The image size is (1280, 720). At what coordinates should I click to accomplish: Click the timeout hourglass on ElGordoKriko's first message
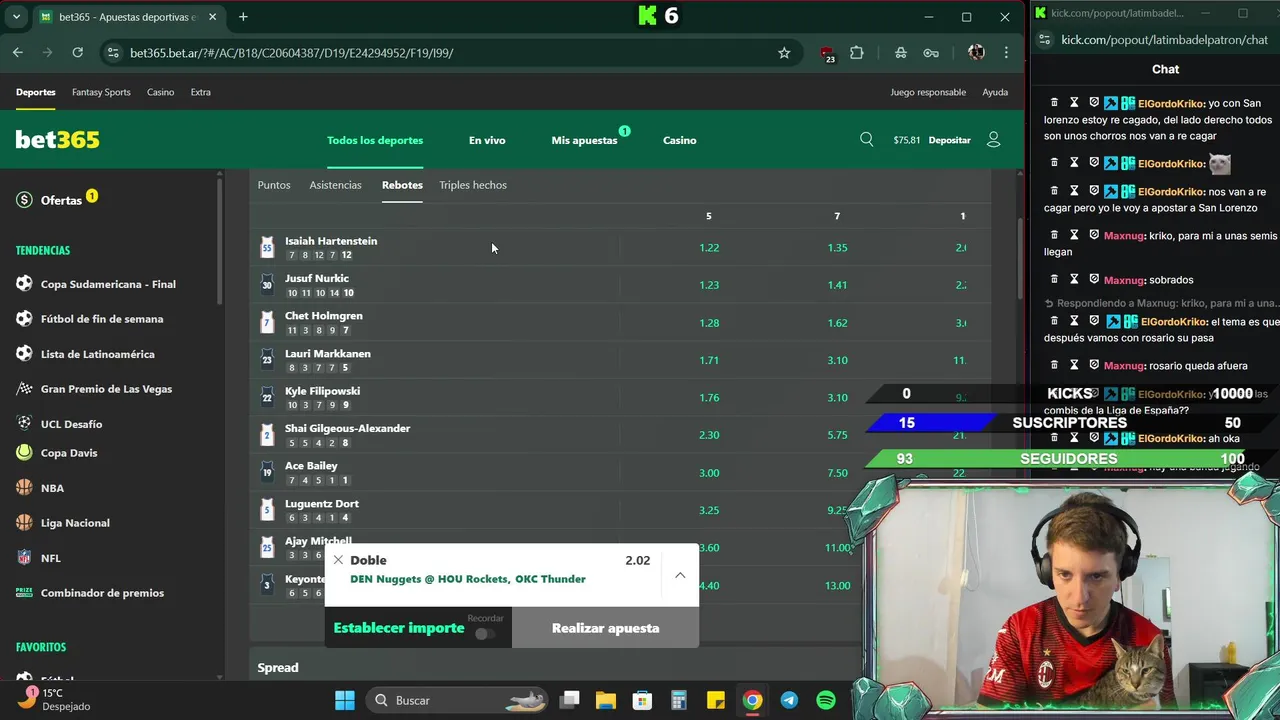pyautogui.click(x=1074, y=103)
